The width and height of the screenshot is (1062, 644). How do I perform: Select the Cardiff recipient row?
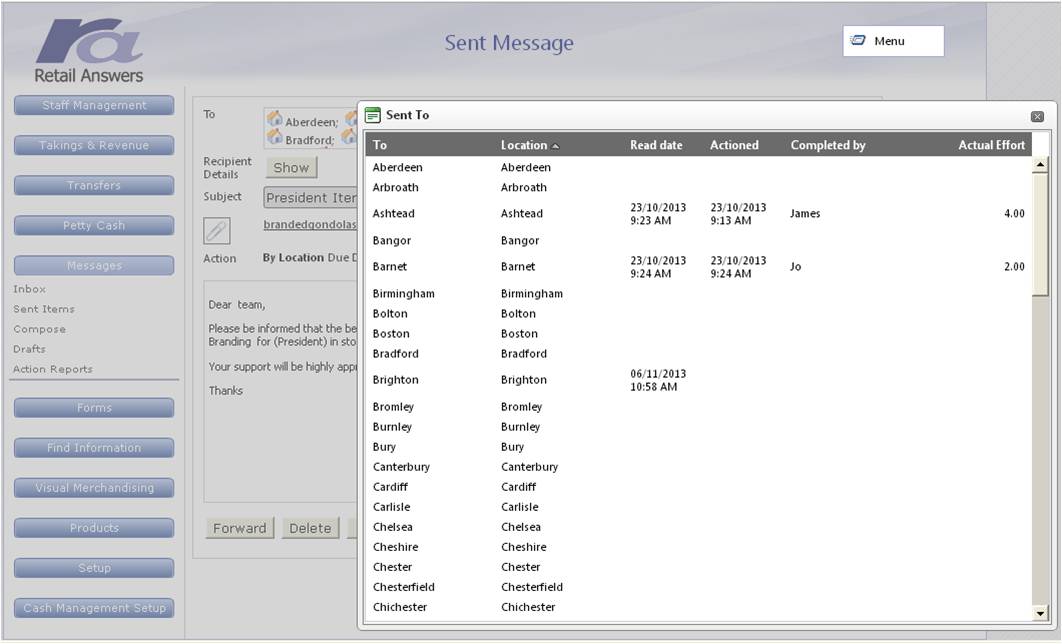tap(698, 487)
